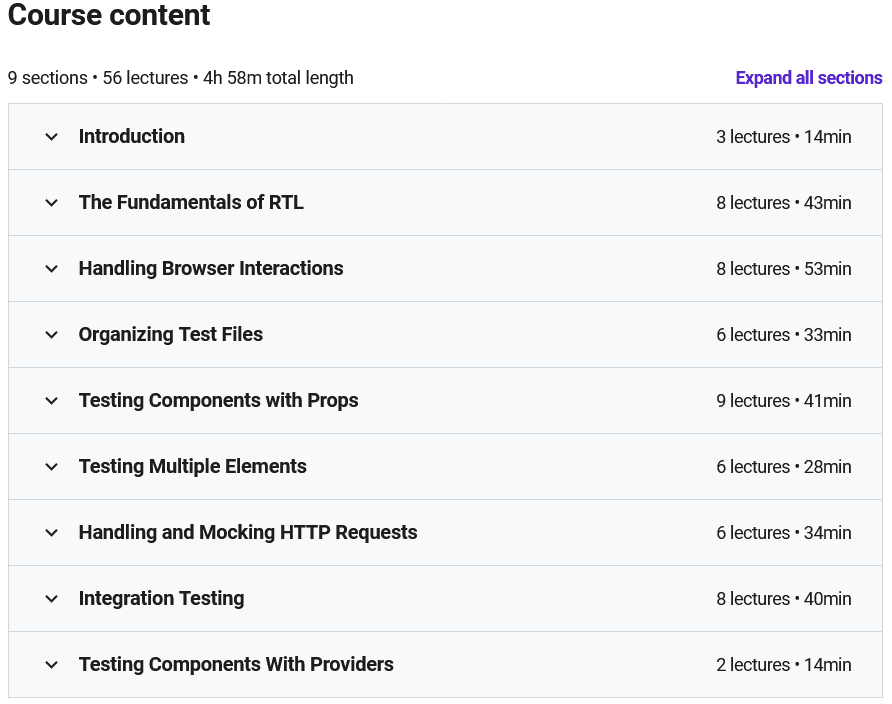Select Testing Components With Providers title
Screen dimensions: 892x704
click(x=236, y=664)
